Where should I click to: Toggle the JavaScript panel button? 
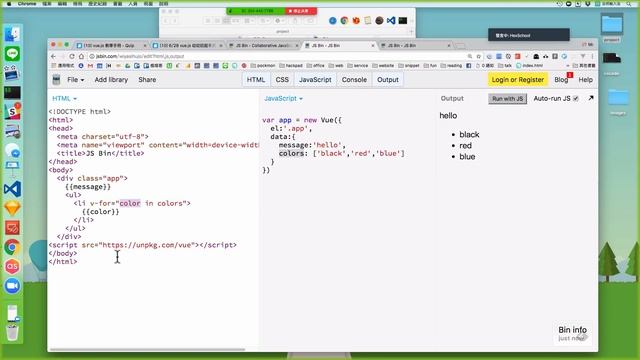click(315, 80)
